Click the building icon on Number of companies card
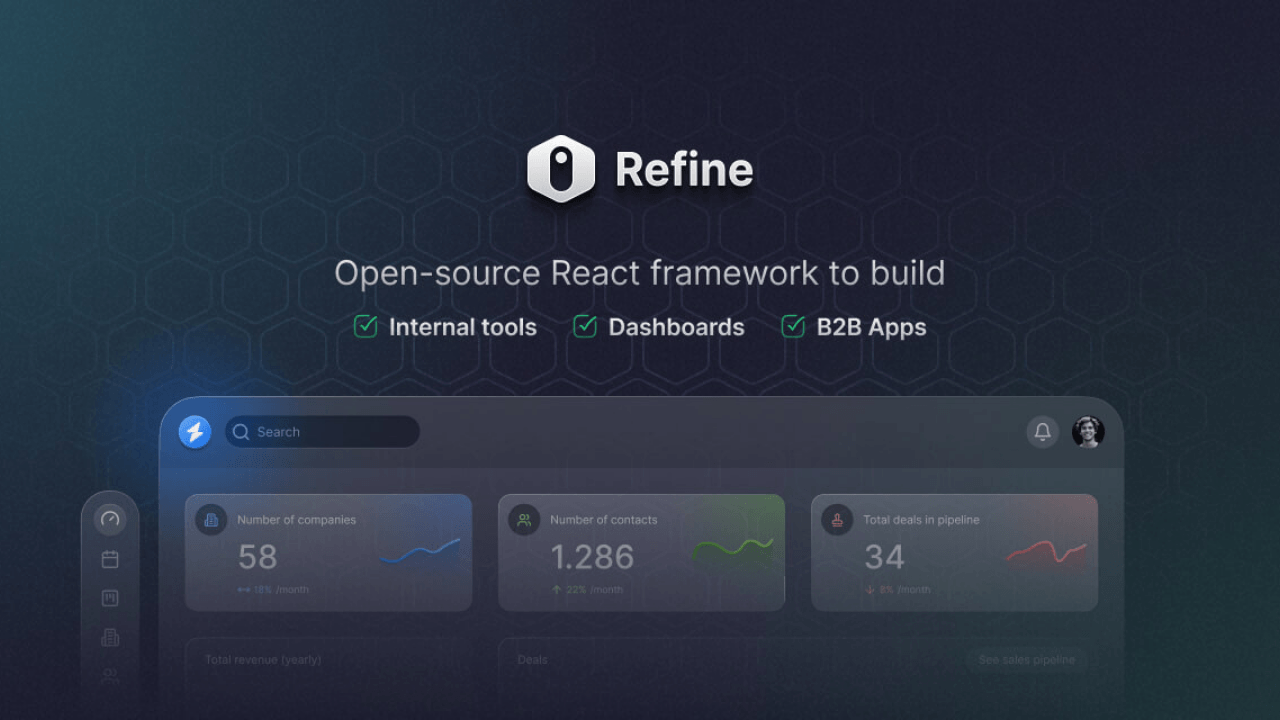The width and height of the screenshot is (1280, 720). [211, 520]
